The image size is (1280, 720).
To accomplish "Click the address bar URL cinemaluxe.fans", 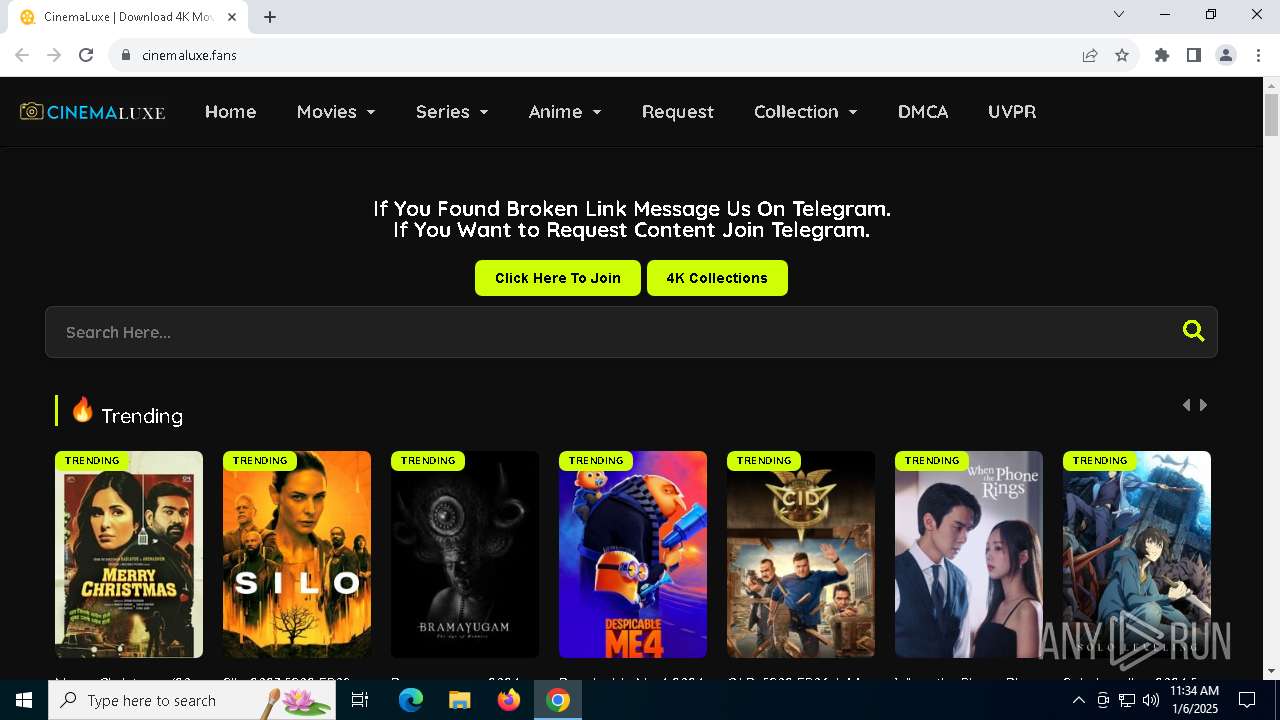I will (189, 55).
